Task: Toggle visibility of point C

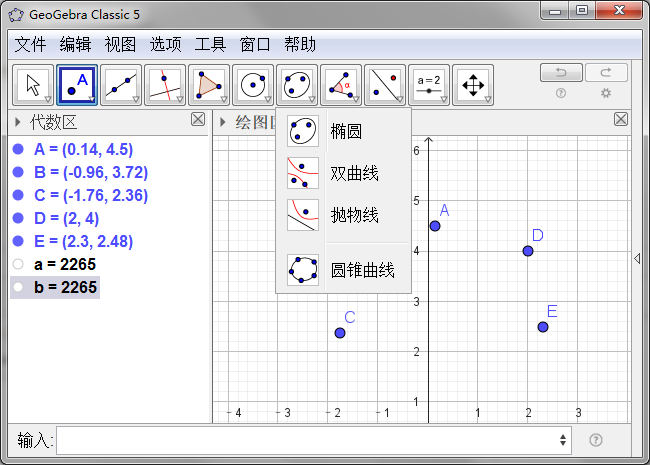Action: [18, 195]
